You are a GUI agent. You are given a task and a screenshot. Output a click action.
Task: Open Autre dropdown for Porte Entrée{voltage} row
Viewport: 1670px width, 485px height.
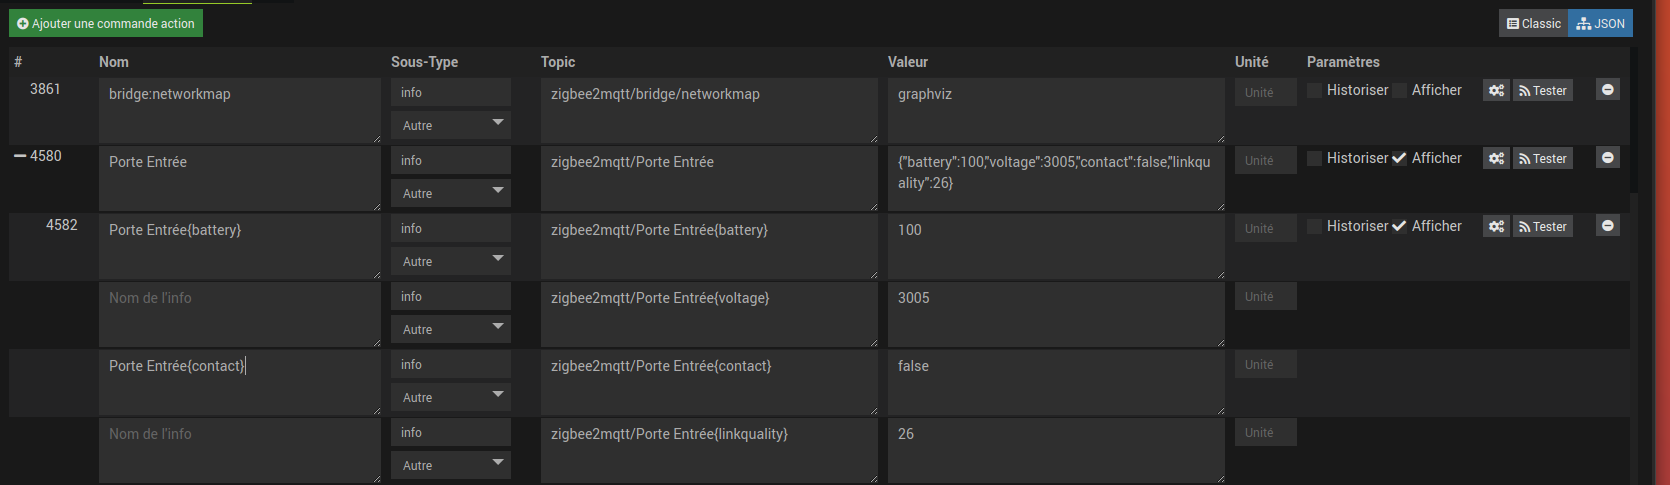coord(451,329)
